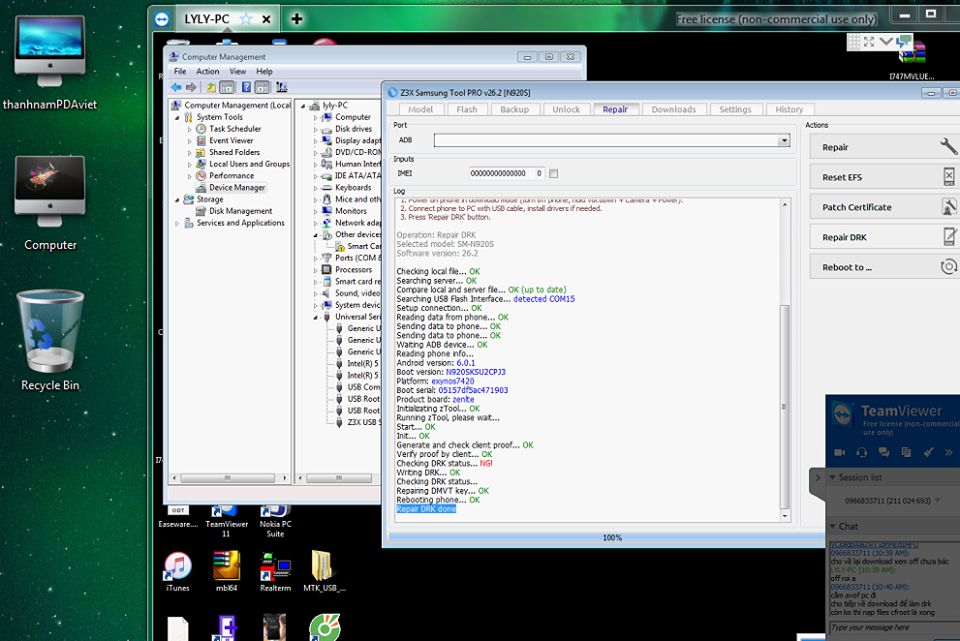960x641 pixels.
Task: Click the log scroll-down arrow
Action: [784, 516]
